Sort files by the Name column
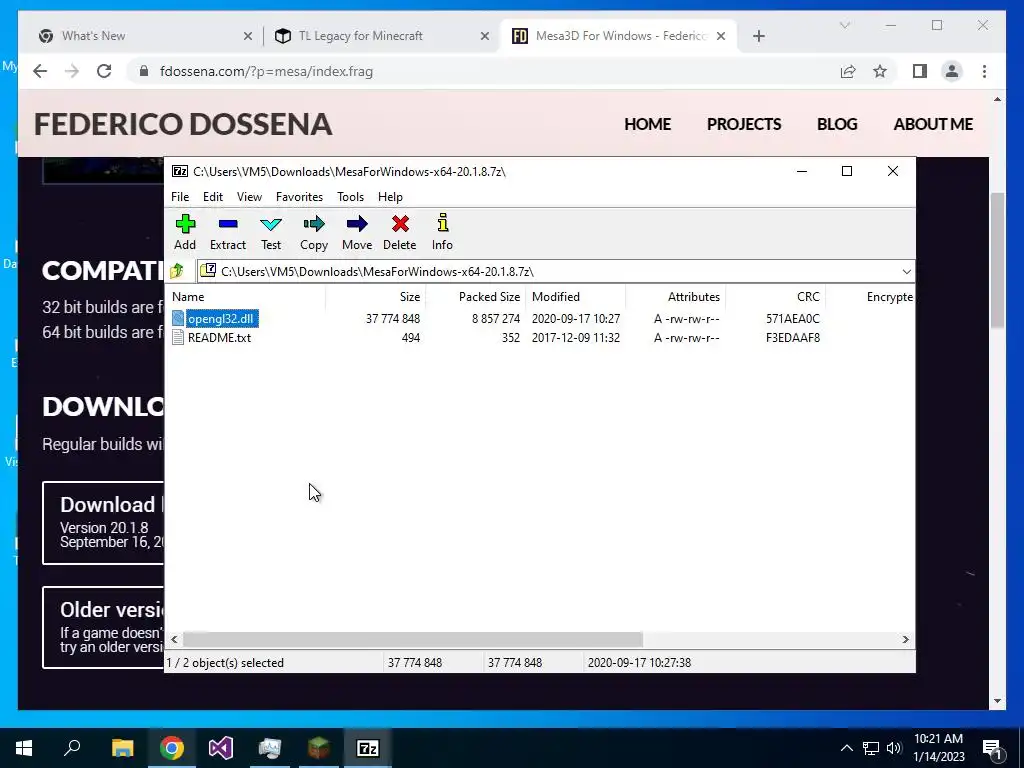The height and width of the screenshot is (768, 1024). [x=246, y=296]
